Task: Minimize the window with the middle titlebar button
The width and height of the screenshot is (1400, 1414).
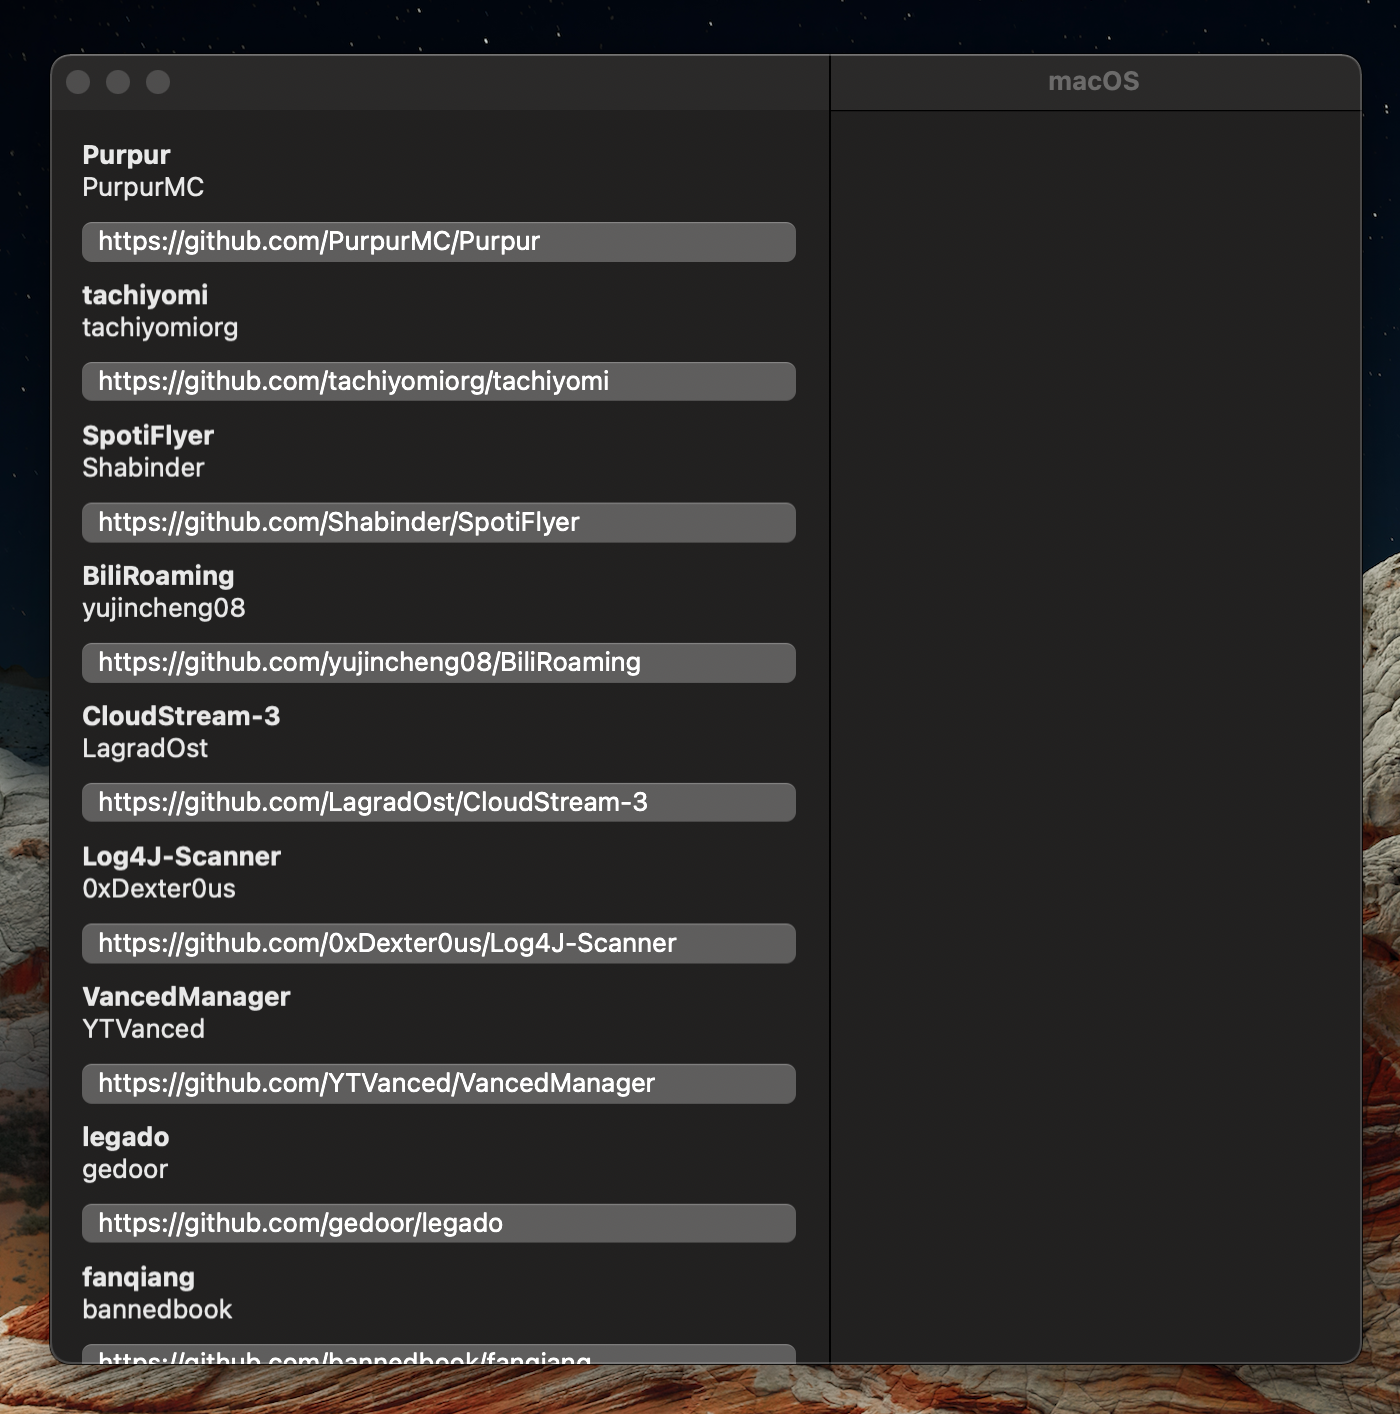Action: coord(118,82)
